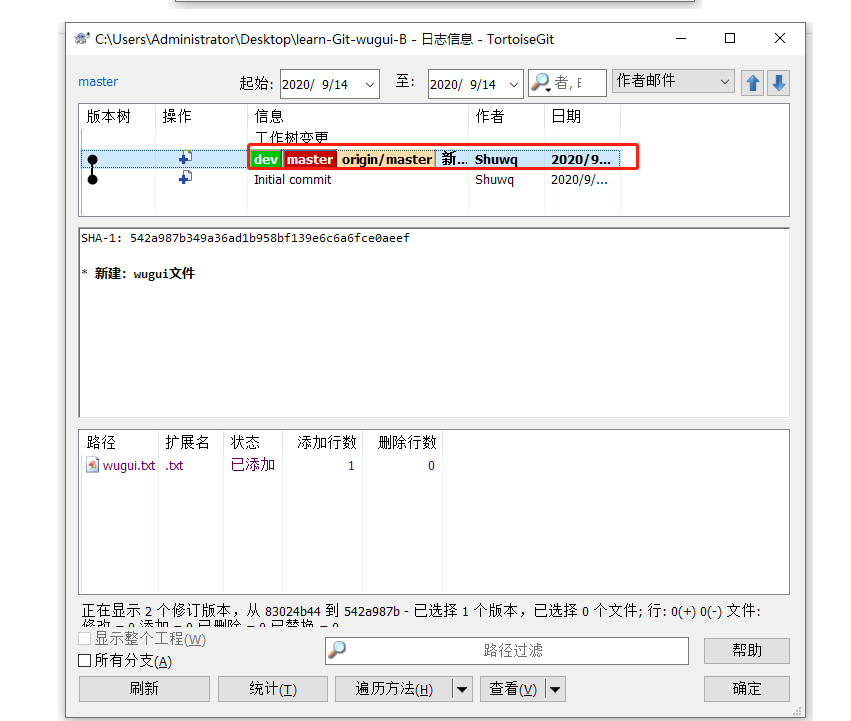Click the magnifier icon in 路径过滤 field
Viewport: 851px width, 721px height.
[x=337, y=649]
